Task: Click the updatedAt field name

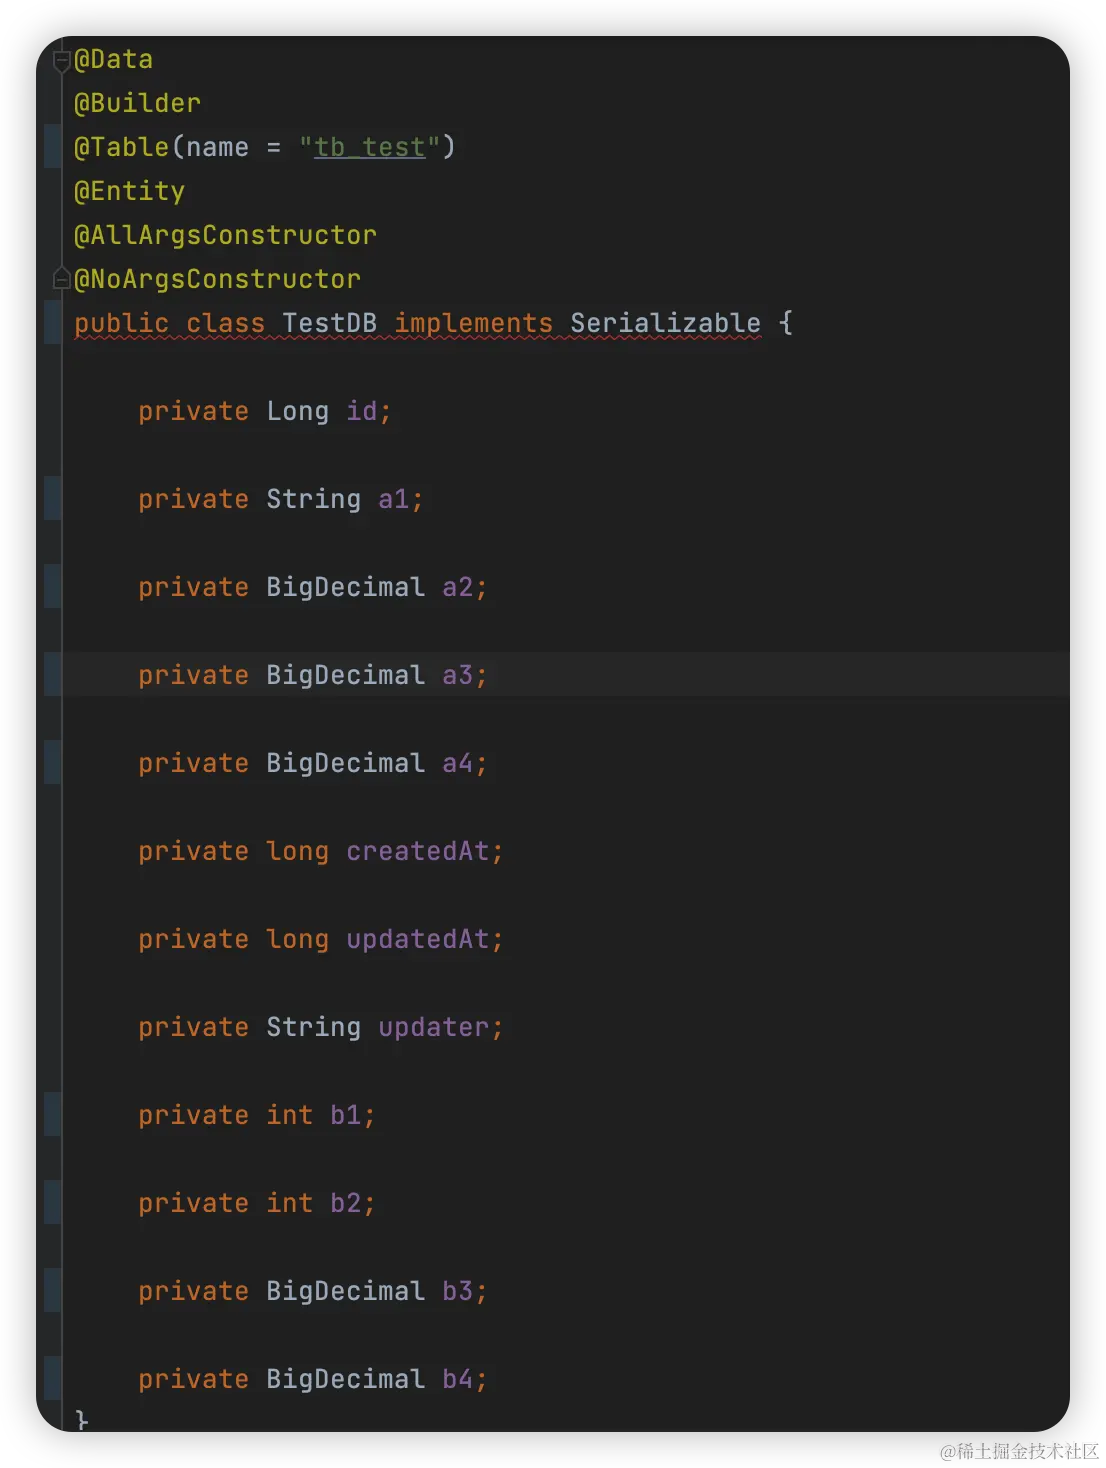Action: point(418,939)
